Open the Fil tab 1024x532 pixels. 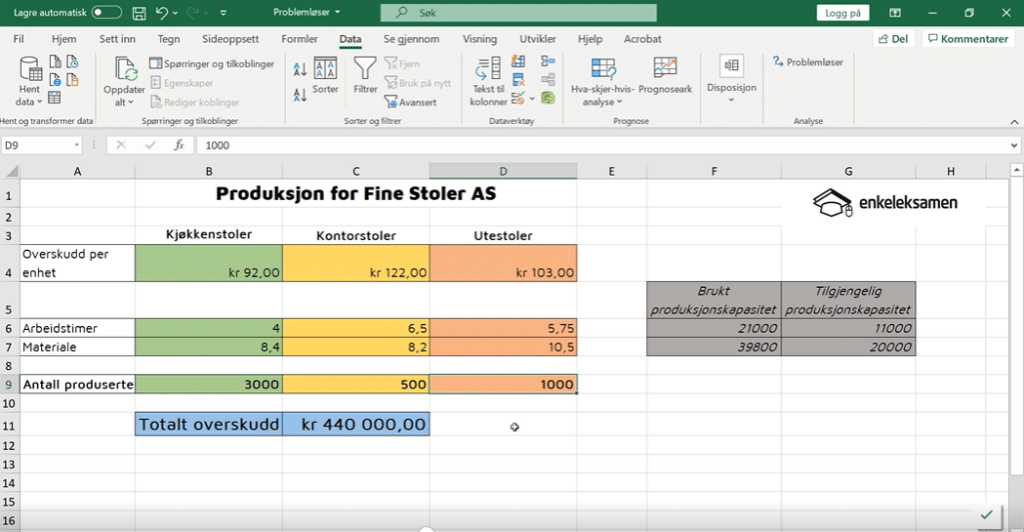18,39
